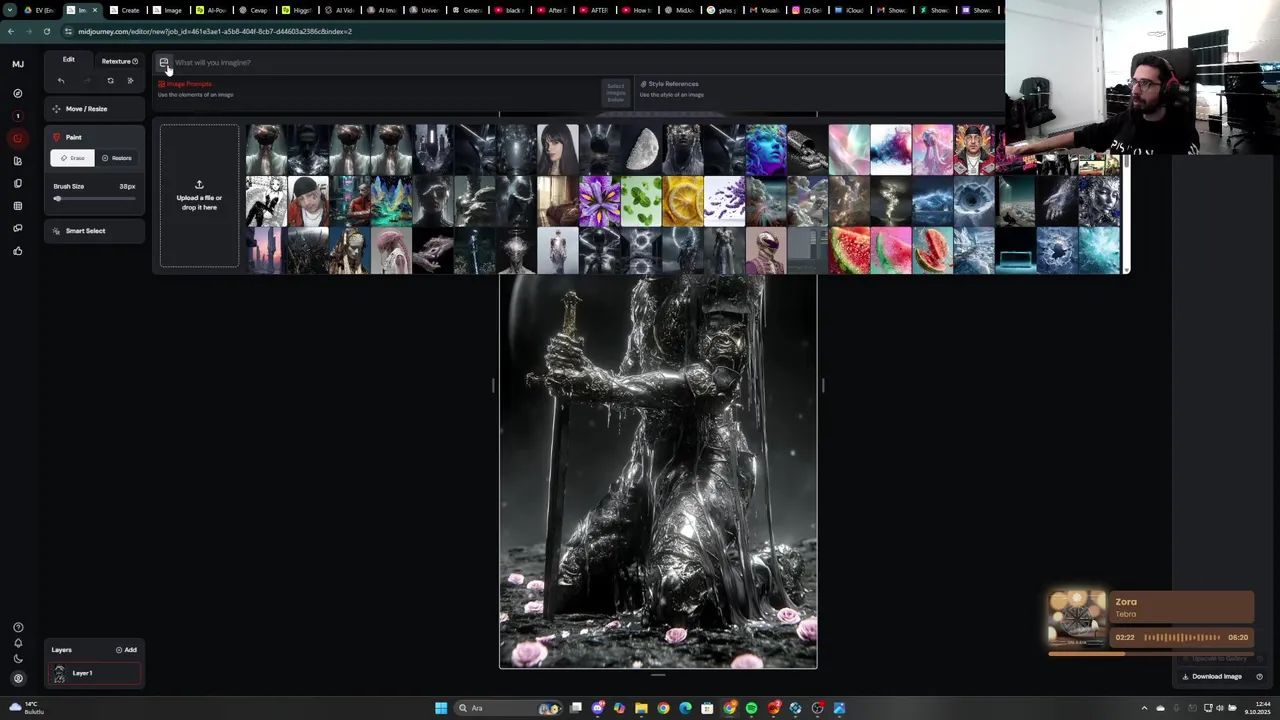Image resolution: width=1280 pixels, height=720 pixels.
Task: Click the browser address bar URL
Action: click(x=215, y=31)
